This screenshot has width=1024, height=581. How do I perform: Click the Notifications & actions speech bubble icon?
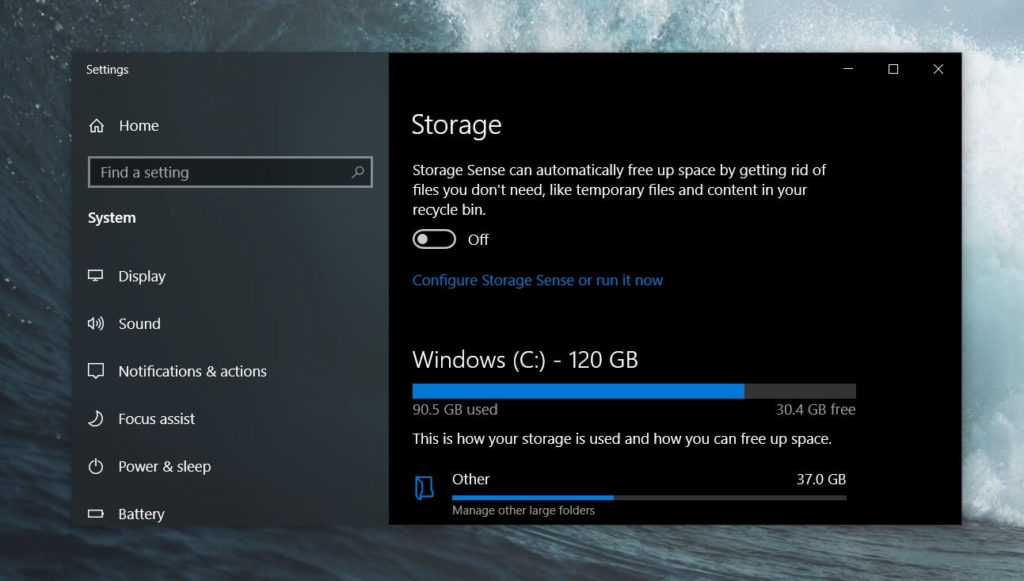[95, 371]
